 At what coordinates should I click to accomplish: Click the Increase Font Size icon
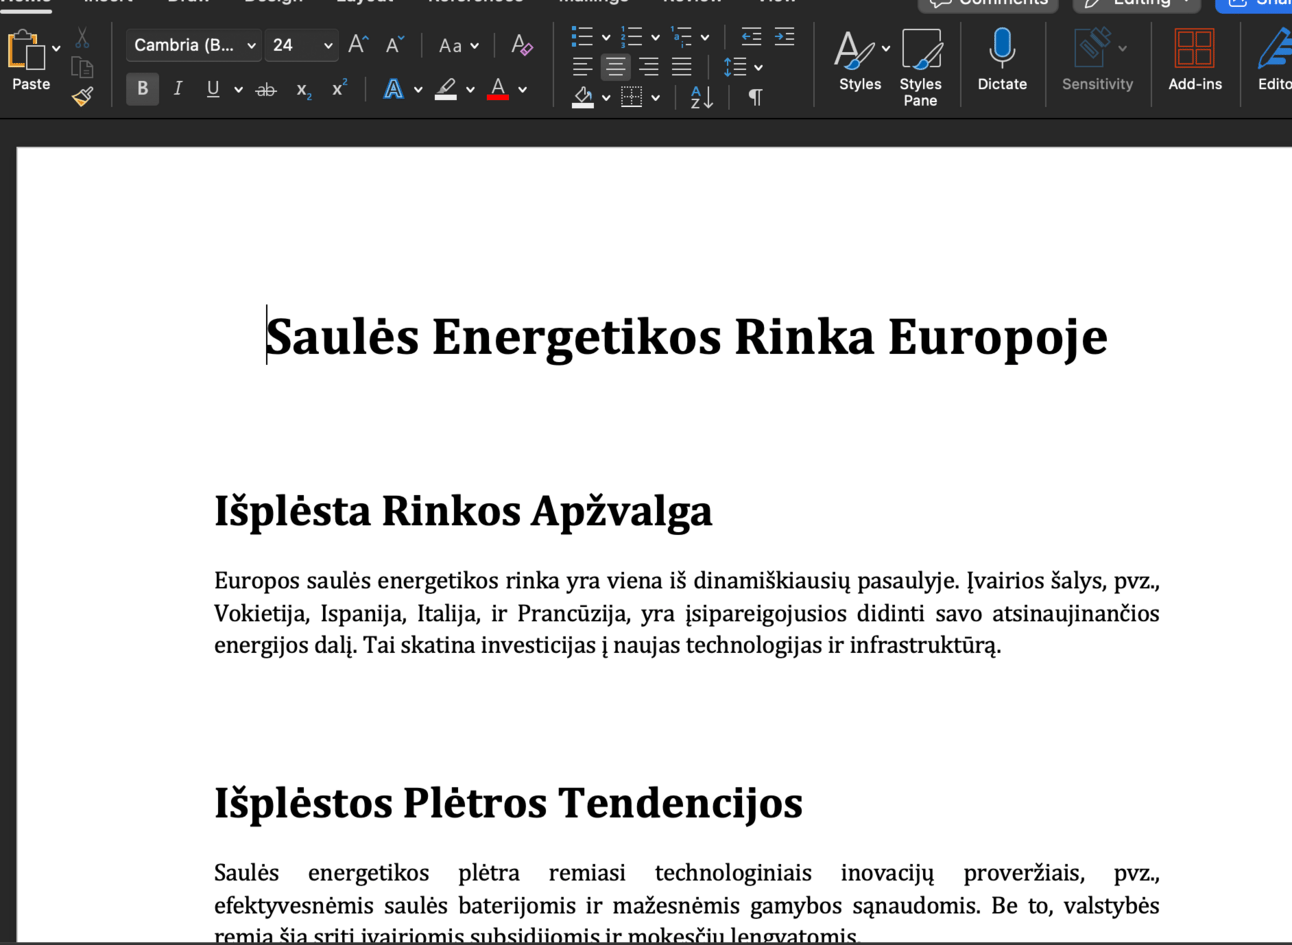click(358, 45)
